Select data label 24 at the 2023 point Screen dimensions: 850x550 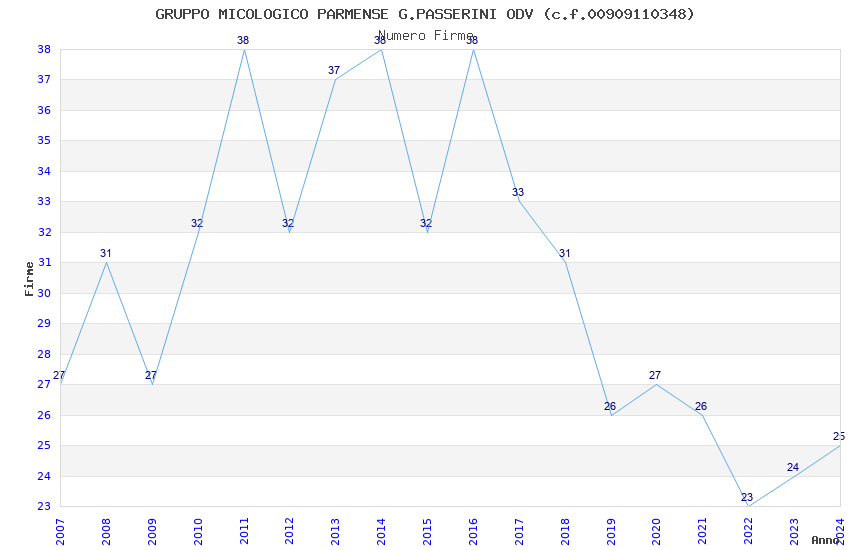click(793, 467)
